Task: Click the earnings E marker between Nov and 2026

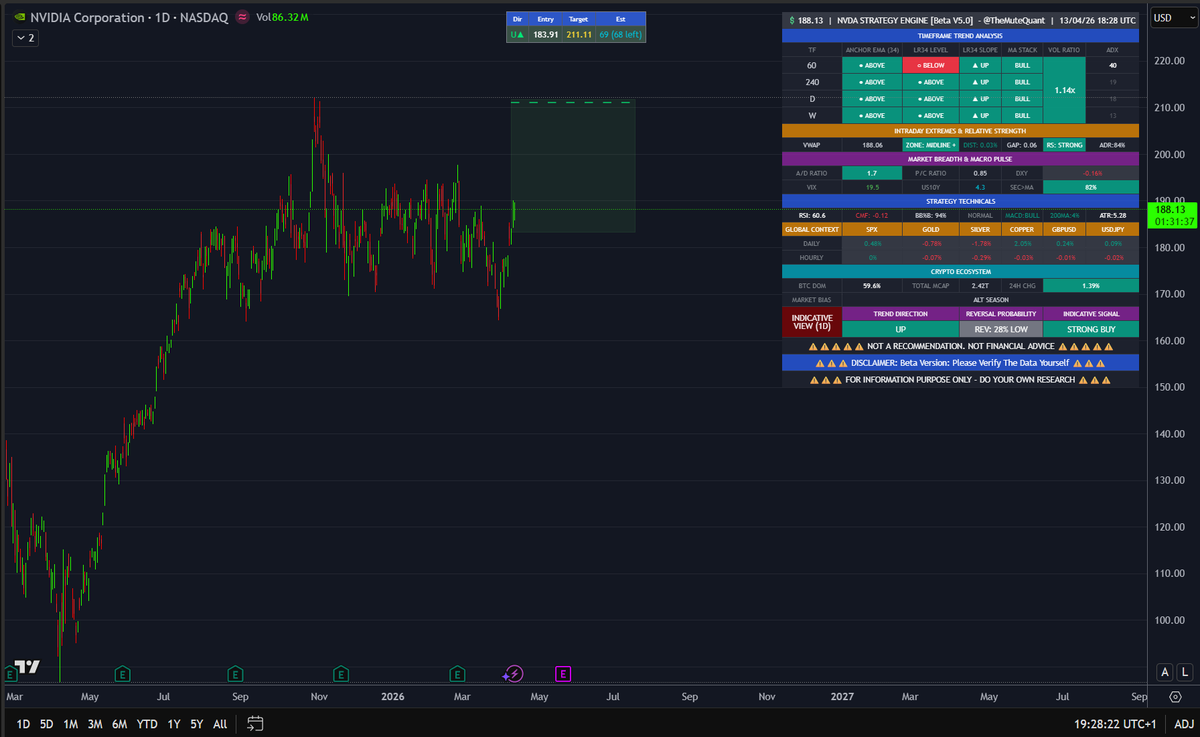Action: point(342,674)
